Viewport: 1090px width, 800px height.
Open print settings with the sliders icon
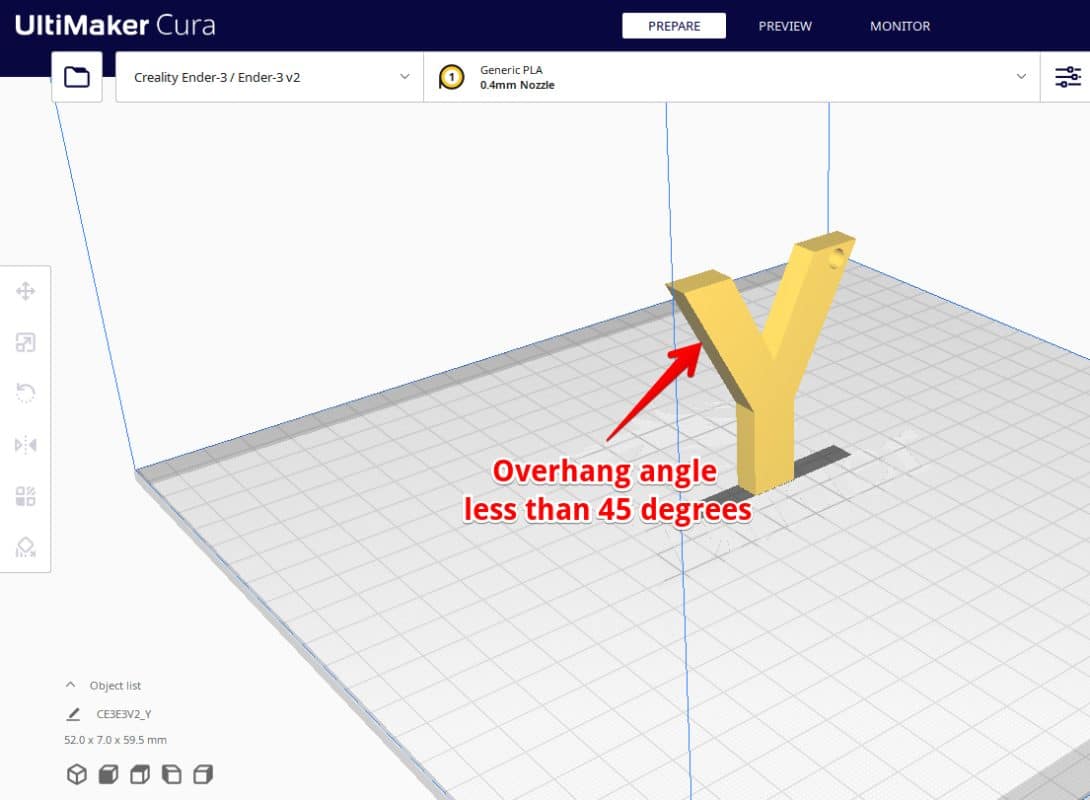(x=1068, y=76)
